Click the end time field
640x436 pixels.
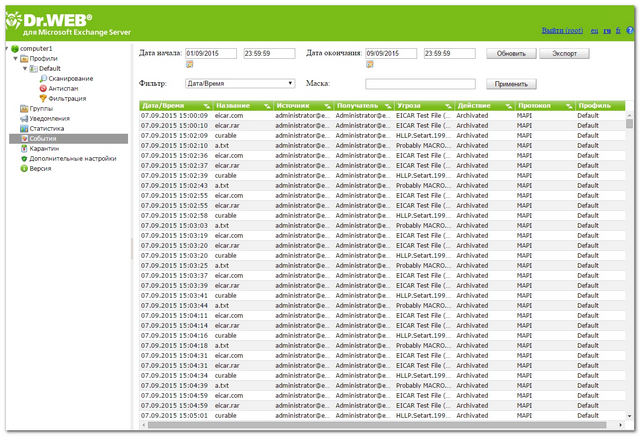(x=450, y=53)
